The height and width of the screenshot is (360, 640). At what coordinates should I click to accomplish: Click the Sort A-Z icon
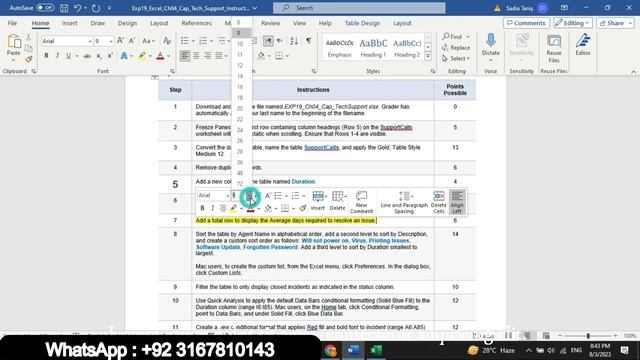pyautogui.click(x=294, y=41)
